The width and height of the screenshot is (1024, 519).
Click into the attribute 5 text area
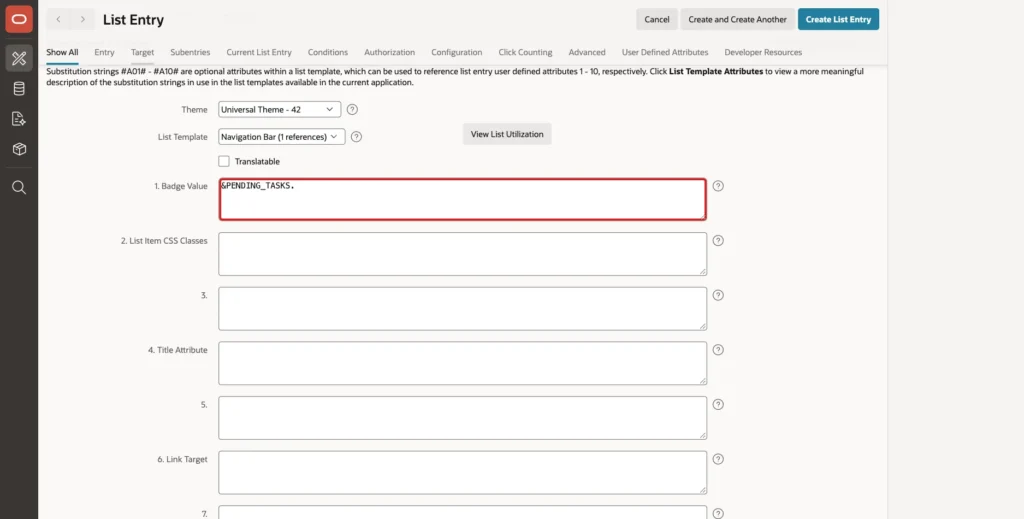[x=462, y=418]
